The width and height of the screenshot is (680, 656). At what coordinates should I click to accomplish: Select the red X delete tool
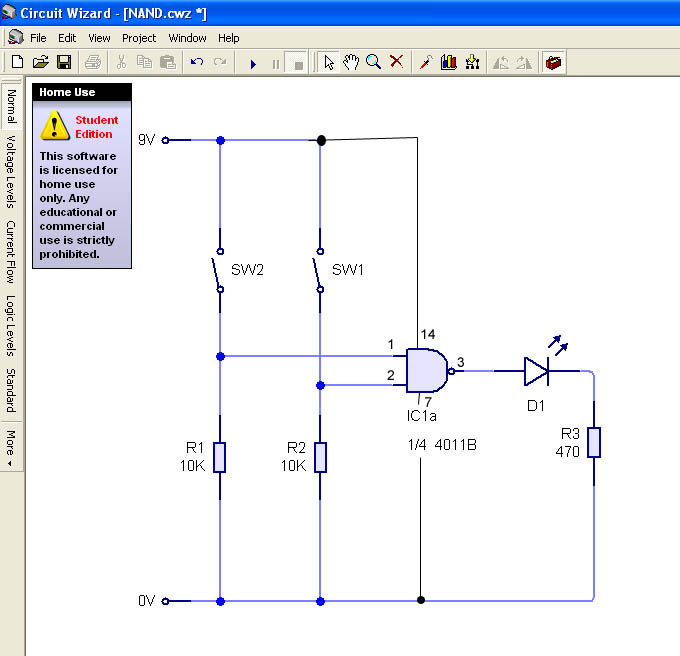tap(396, 62)
